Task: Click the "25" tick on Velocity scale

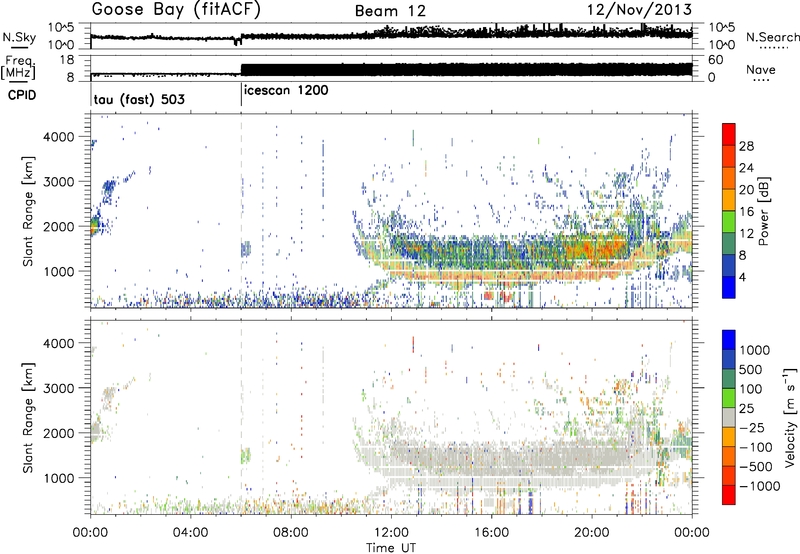Action: [x=747, y=408]
